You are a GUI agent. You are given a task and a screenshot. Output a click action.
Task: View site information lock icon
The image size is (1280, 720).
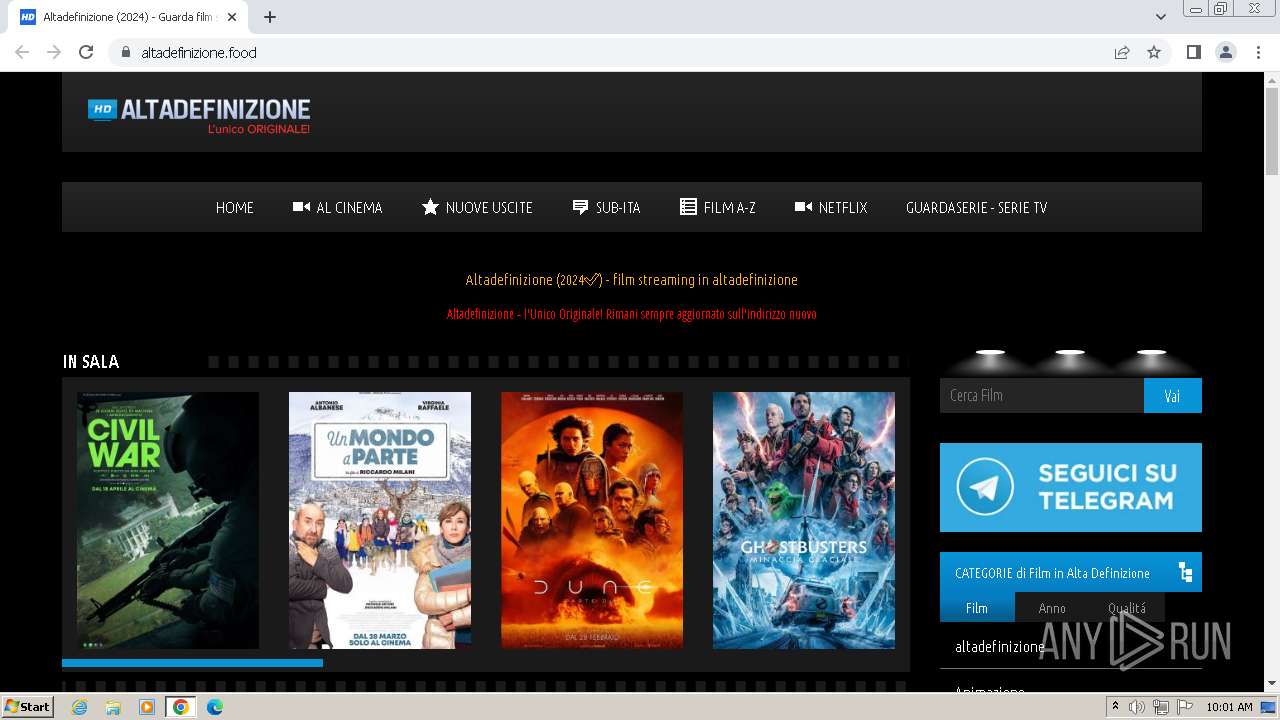point(125,52)
